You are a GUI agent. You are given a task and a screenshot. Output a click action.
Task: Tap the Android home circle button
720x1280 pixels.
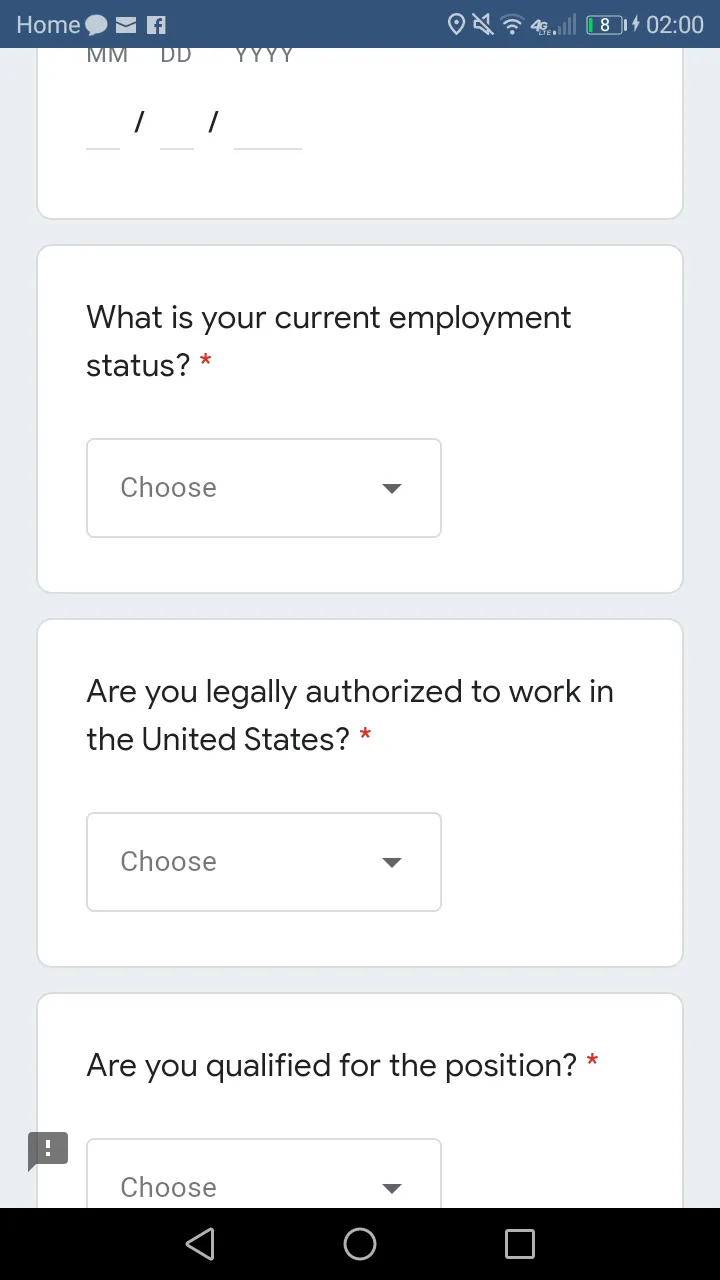tap(360, 1244)
